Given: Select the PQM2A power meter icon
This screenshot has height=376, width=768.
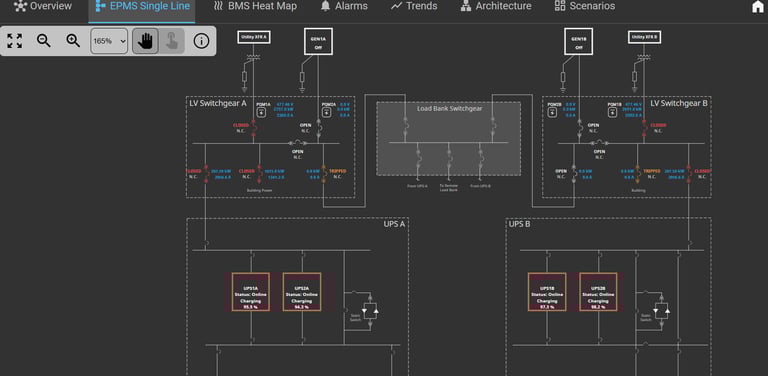Looking at the screenshot, I should (326, 113).
